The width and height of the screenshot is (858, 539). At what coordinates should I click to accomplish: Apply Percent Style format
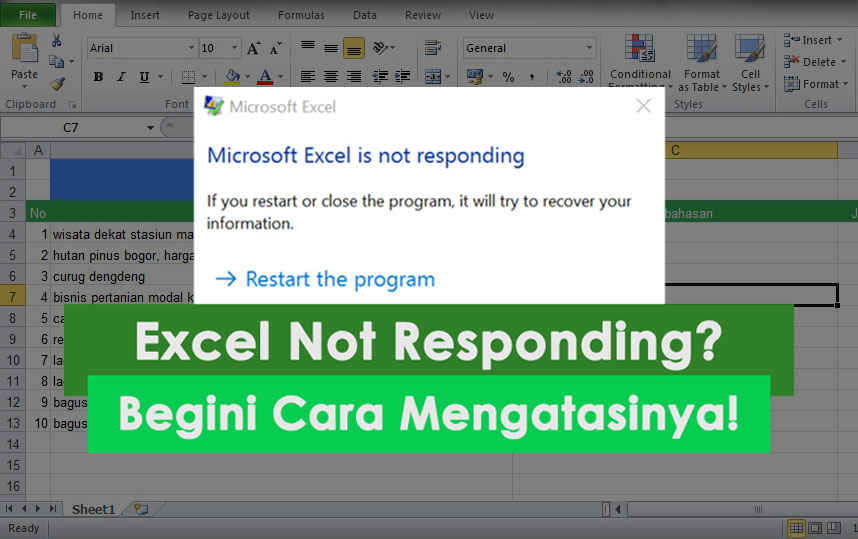508,77
